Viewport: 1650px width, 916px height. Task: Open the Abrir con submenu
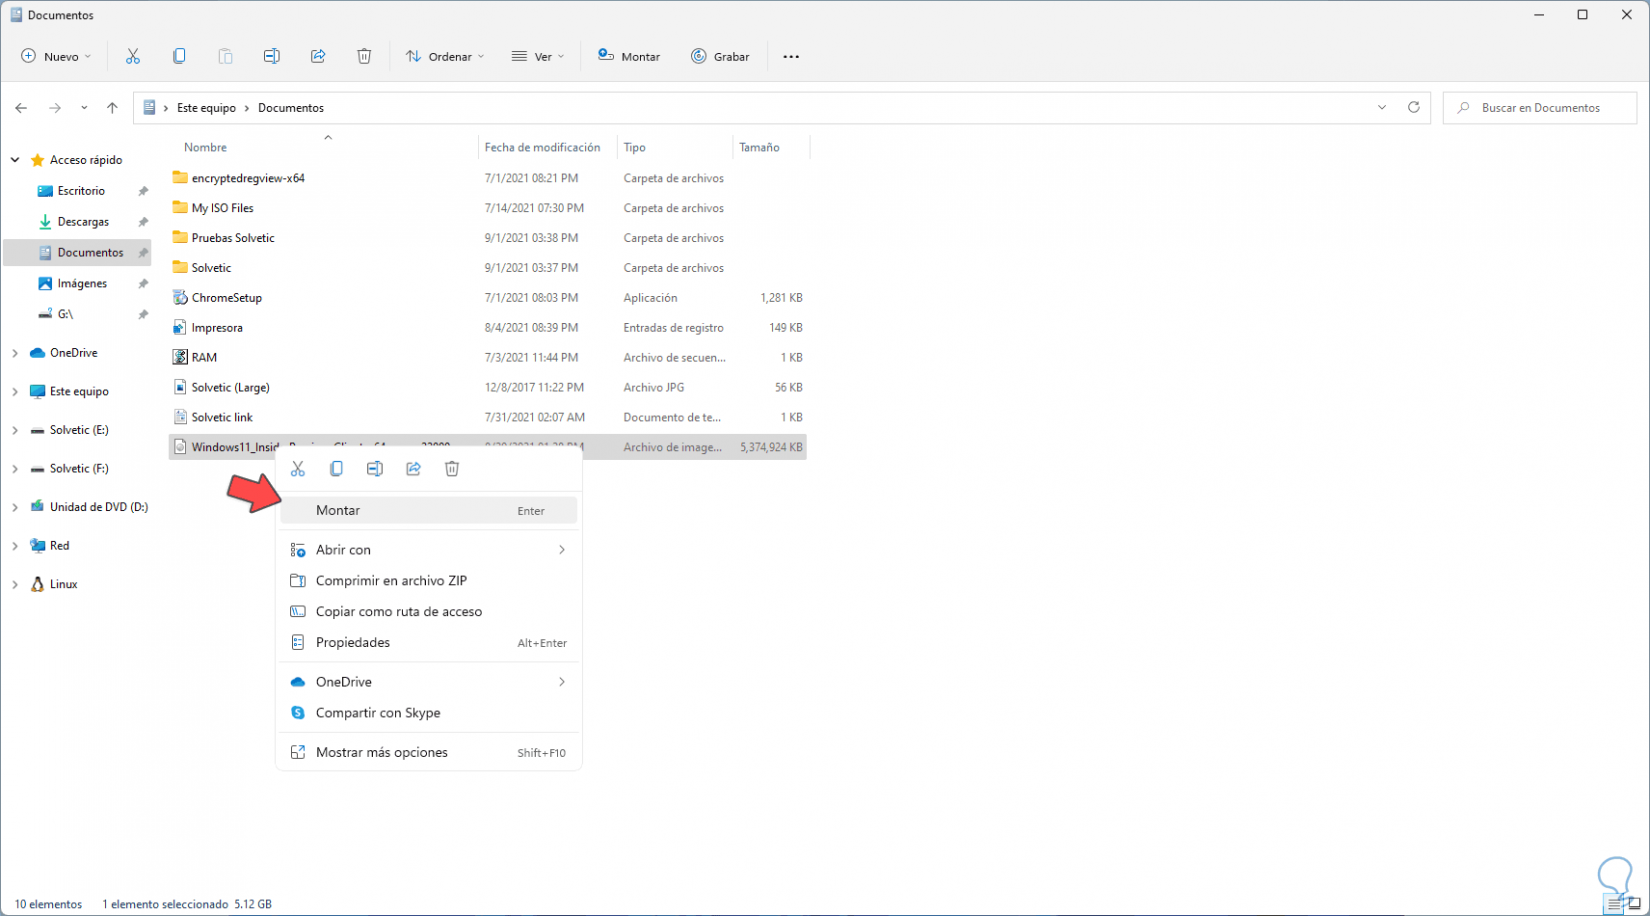coord(429,550)
